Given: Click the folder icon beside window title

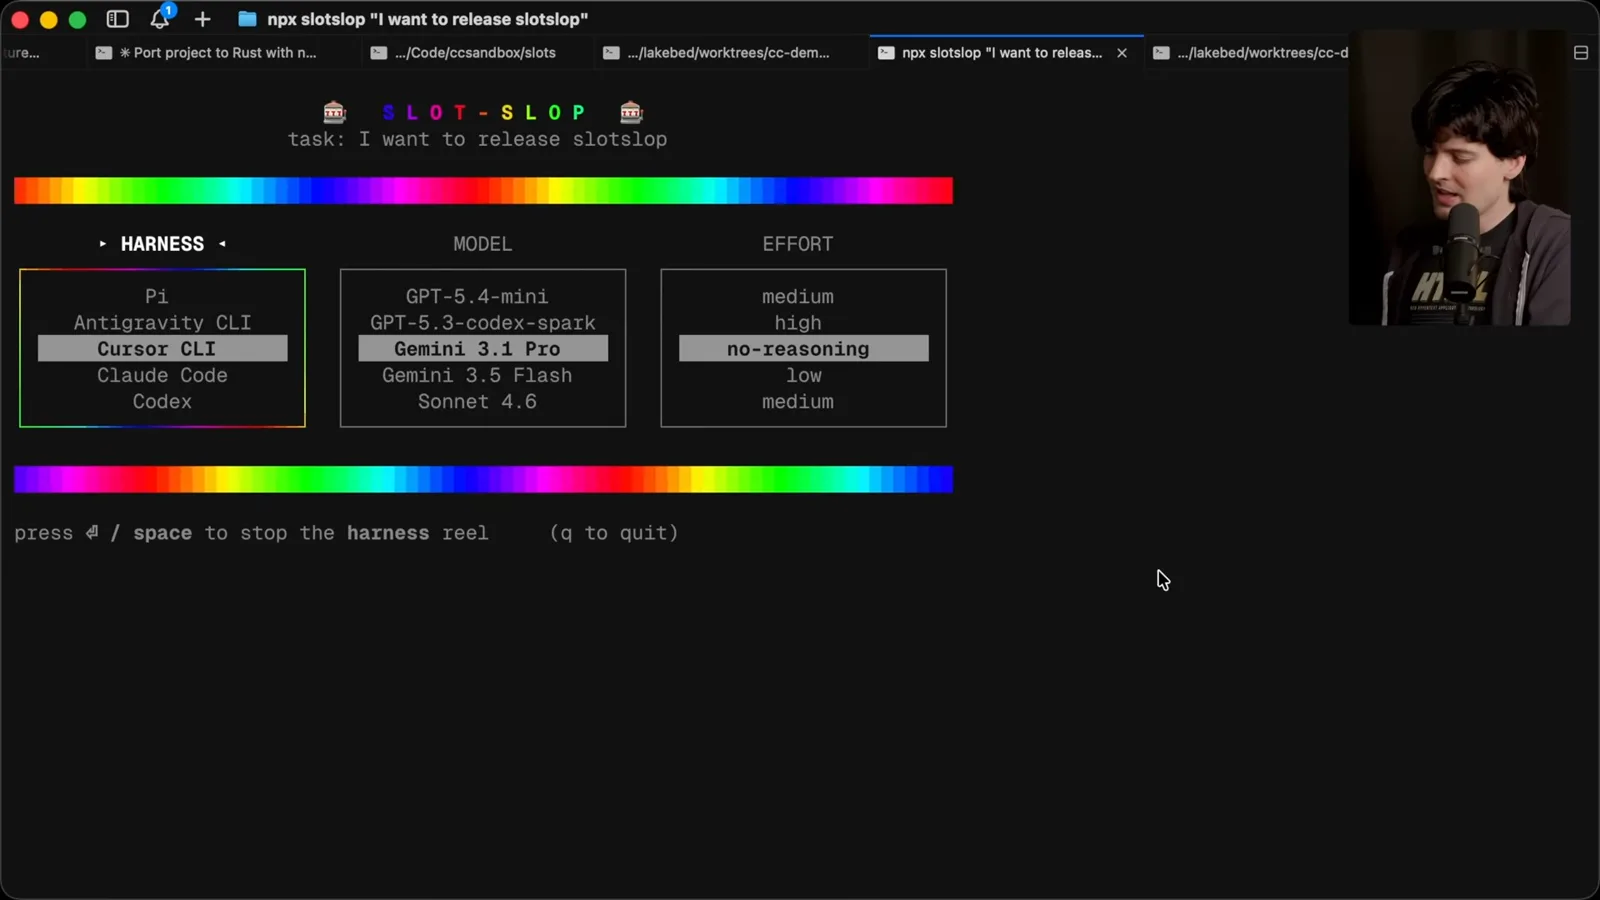Looking at the screenshot, I should pos(247,19).
